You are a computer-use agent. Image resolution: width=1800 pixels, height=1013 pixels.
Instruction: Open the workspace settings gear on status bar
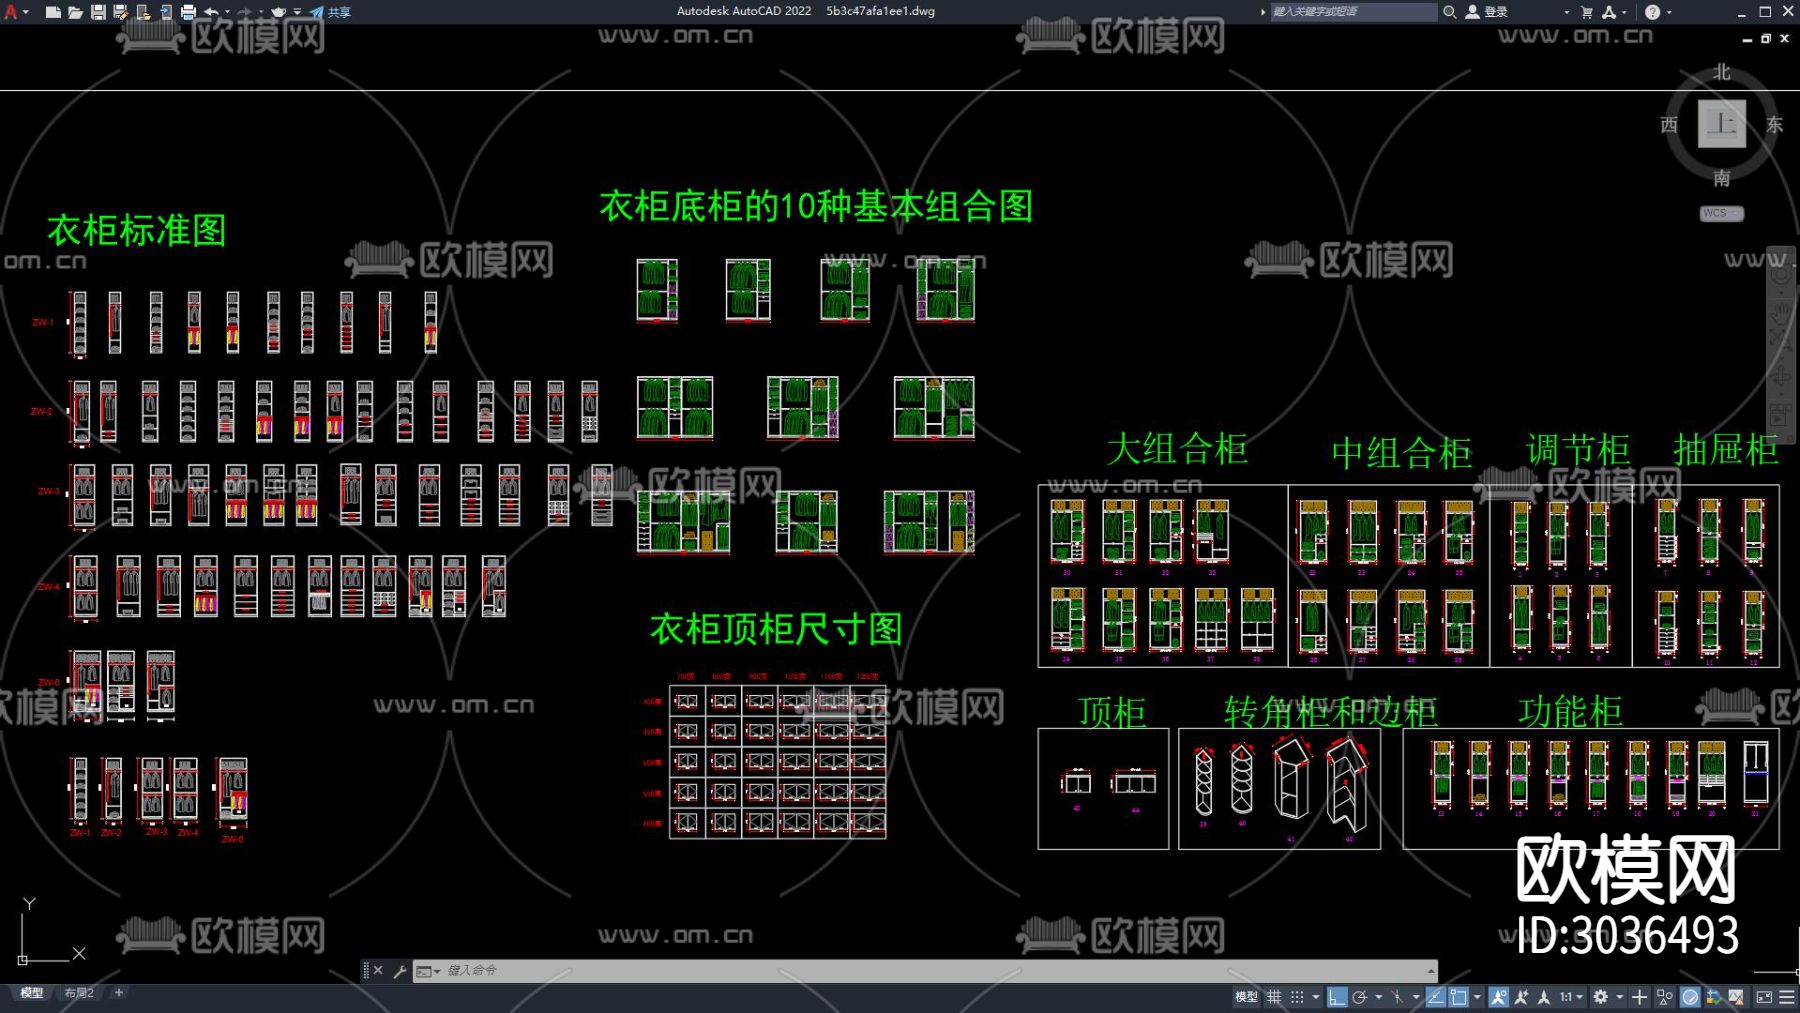(x=1601, y=997)
